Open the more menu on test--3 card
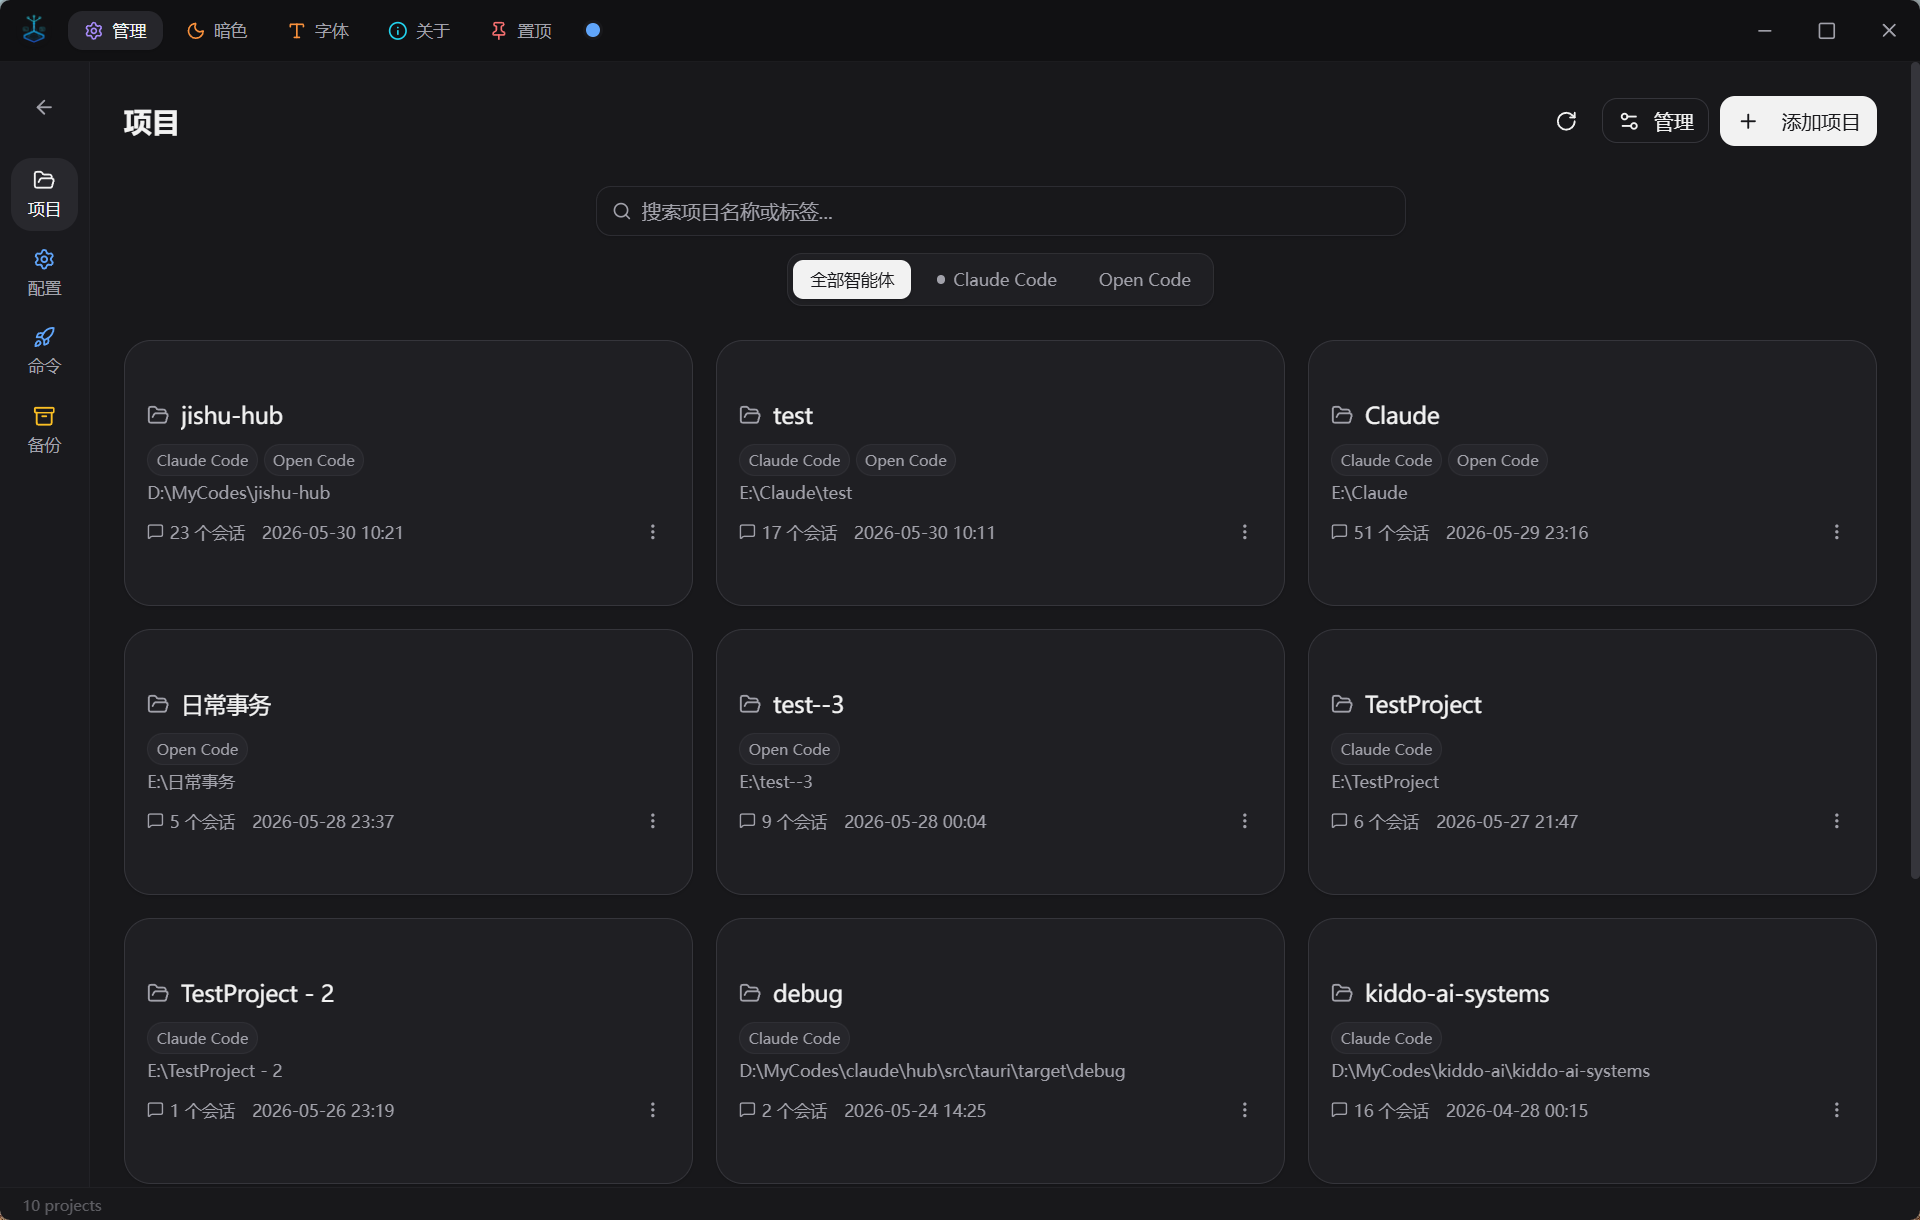Viewport: 1920px width, 1220px height. [x=1245, y=821]
